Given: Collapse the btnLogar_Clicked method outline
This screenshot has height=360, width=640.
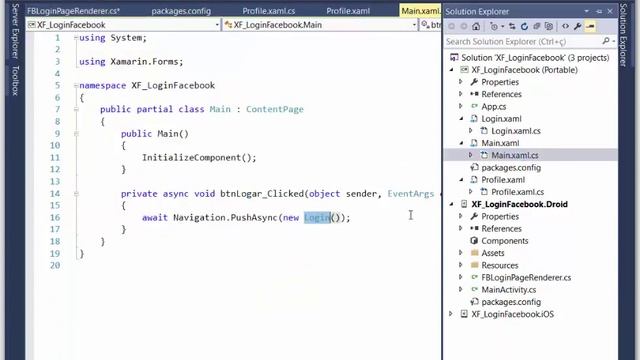Looking at the screenshot, I should [x=76, y=193].
